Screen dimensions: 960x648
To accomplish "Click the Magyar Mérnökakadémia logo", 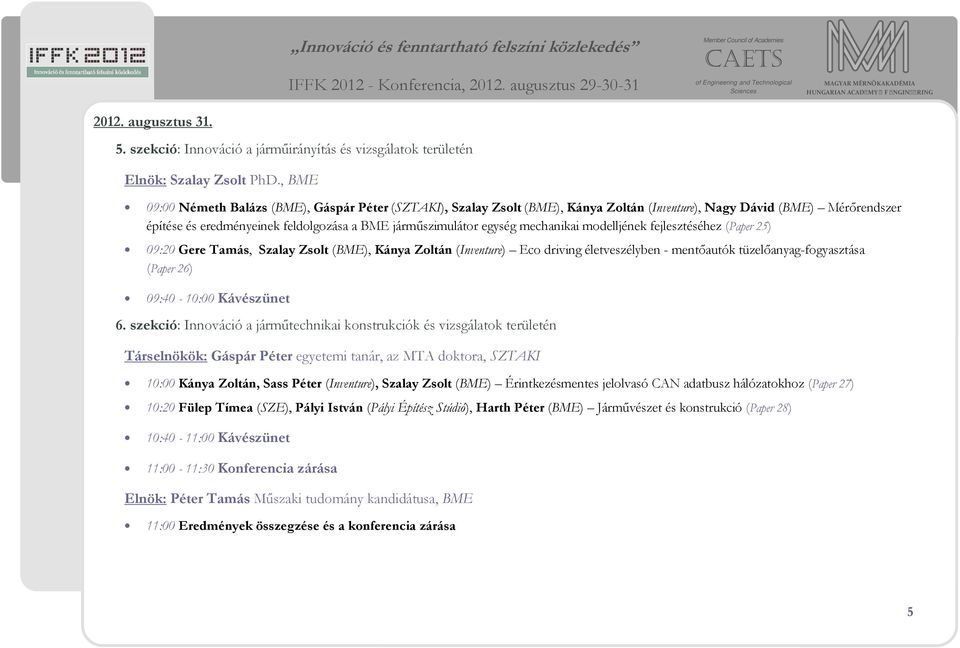I will click(x=869, y=57).
